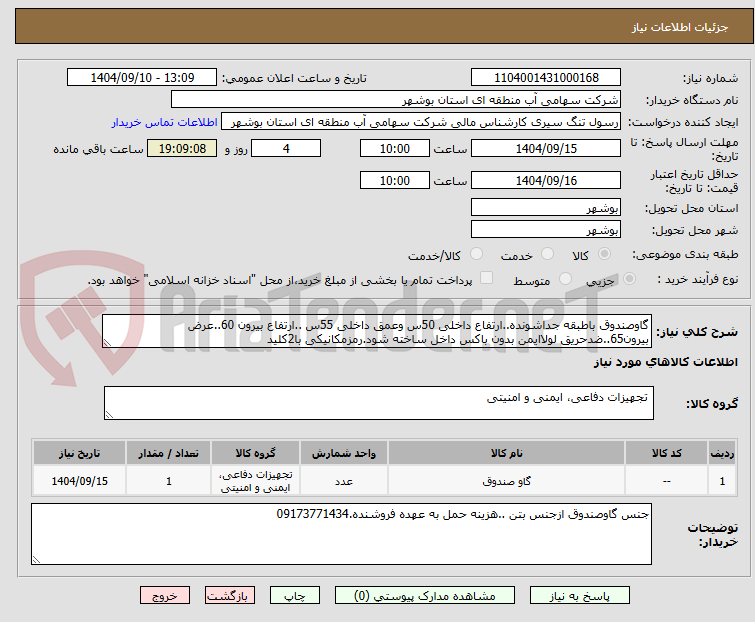This screenshot has width=755, height=622.
Task: Click the توضیحات خریدار textarea
Action: pyautogui.click(x=341, y=534)
